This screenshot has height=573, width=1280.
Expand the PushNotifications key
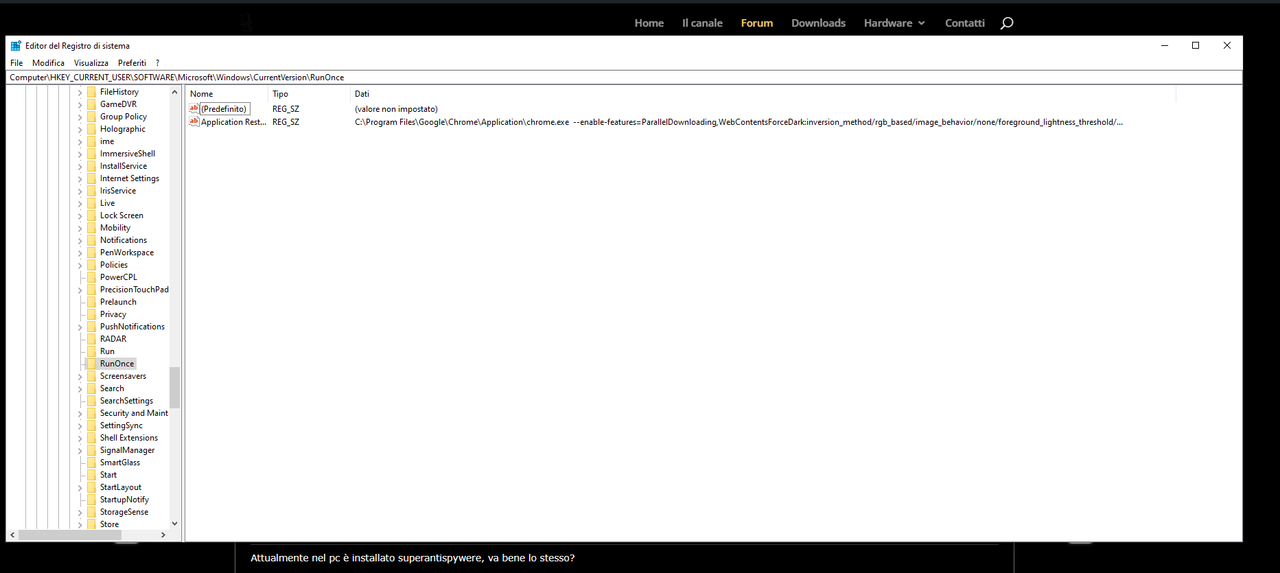[79, 326]
